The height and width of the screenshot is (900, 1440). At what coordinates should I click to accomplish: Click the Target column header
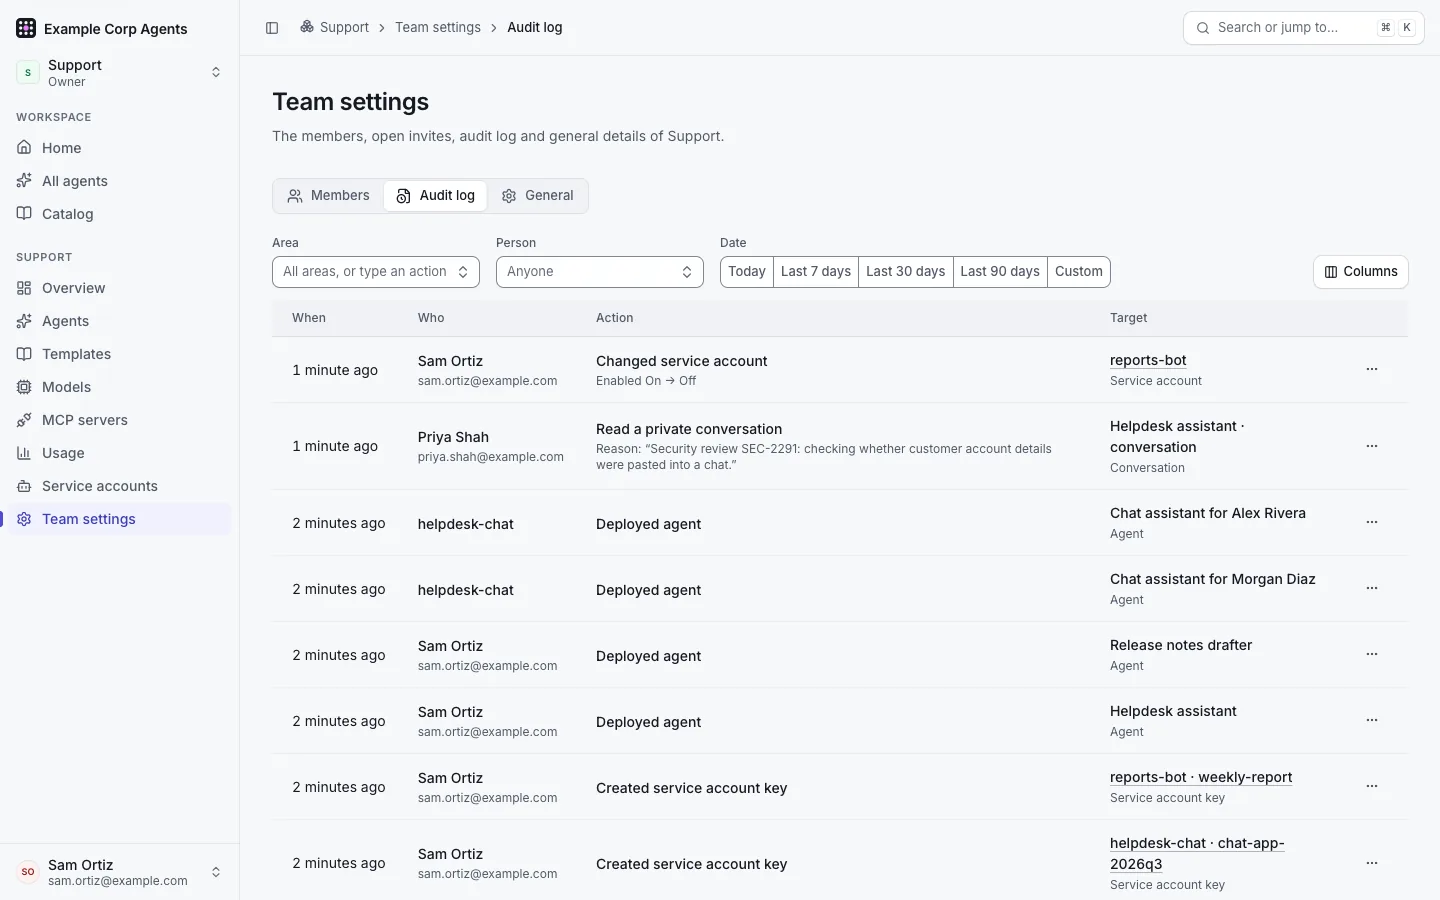(1128, 318)
